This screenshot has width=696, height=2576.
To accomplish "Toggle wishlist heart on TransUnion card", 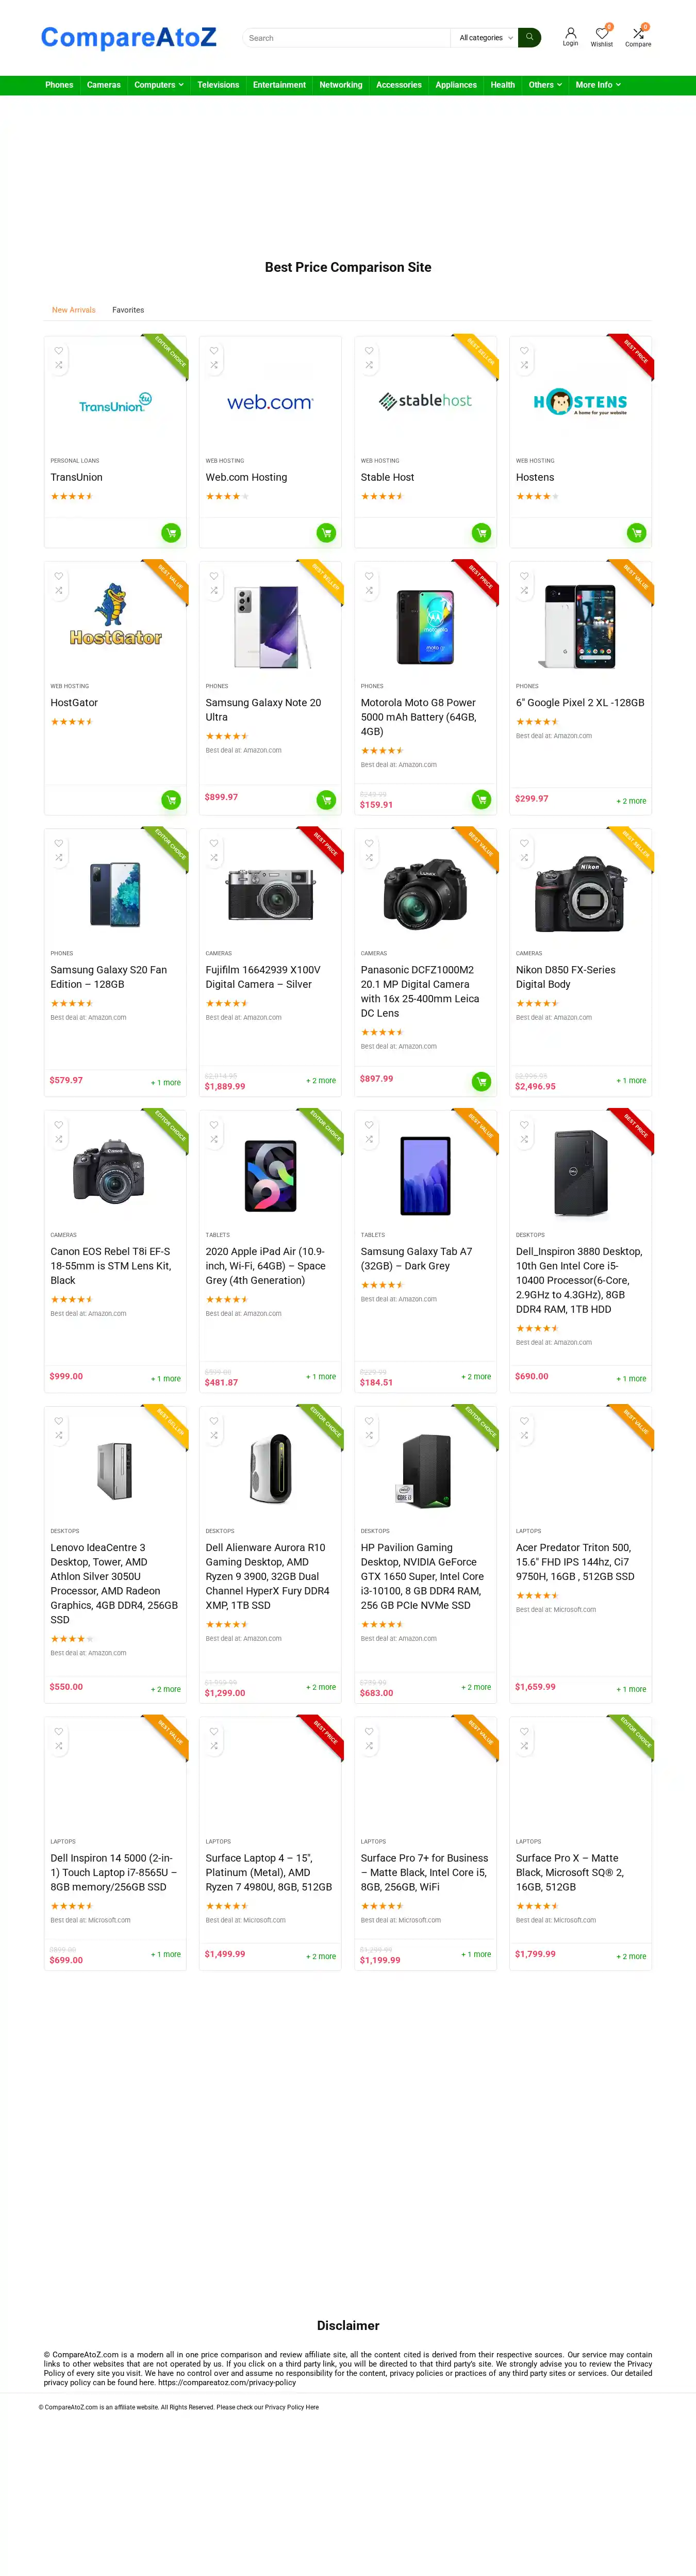I will tap(59, 351).
